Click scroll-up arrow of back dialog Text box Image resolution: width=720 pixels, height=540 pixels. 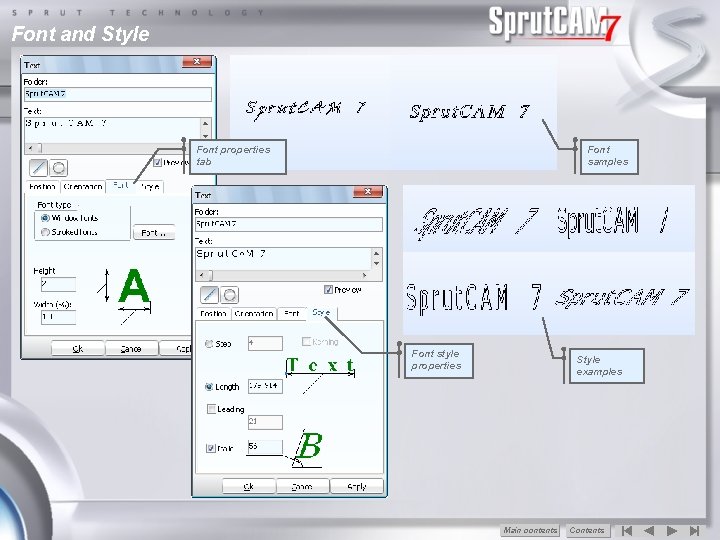(206, 123)
